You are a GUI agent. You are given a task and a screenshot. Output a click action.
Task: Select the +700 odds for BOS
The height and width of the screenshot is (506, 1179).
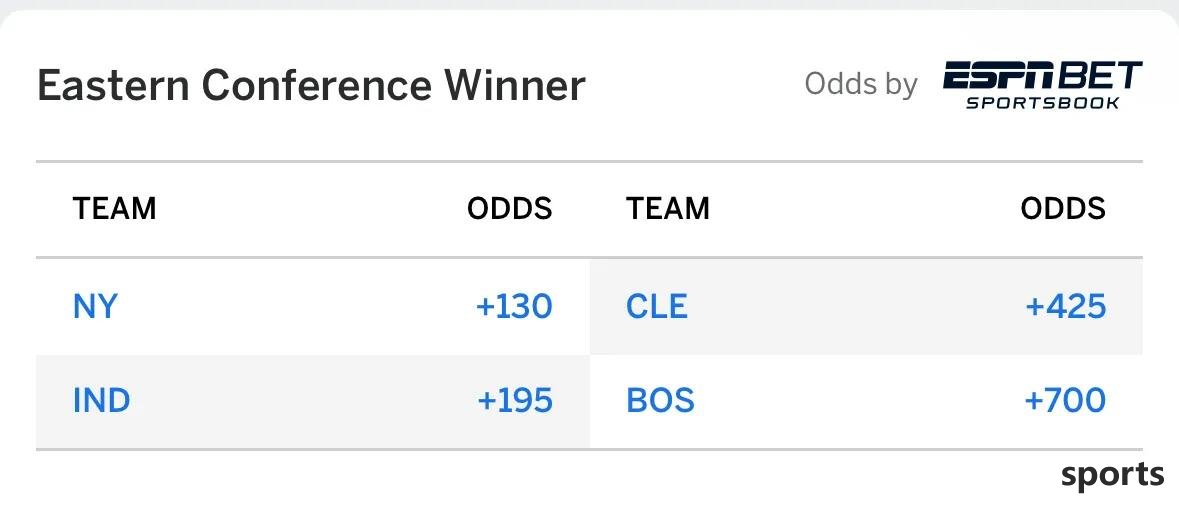1065,400
